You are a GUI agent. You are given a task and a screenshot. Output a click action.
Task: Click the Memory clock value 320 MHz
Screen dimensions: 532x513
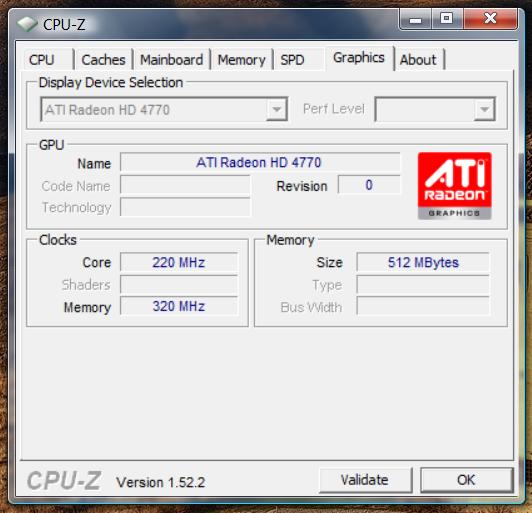[x=179, y=306]
